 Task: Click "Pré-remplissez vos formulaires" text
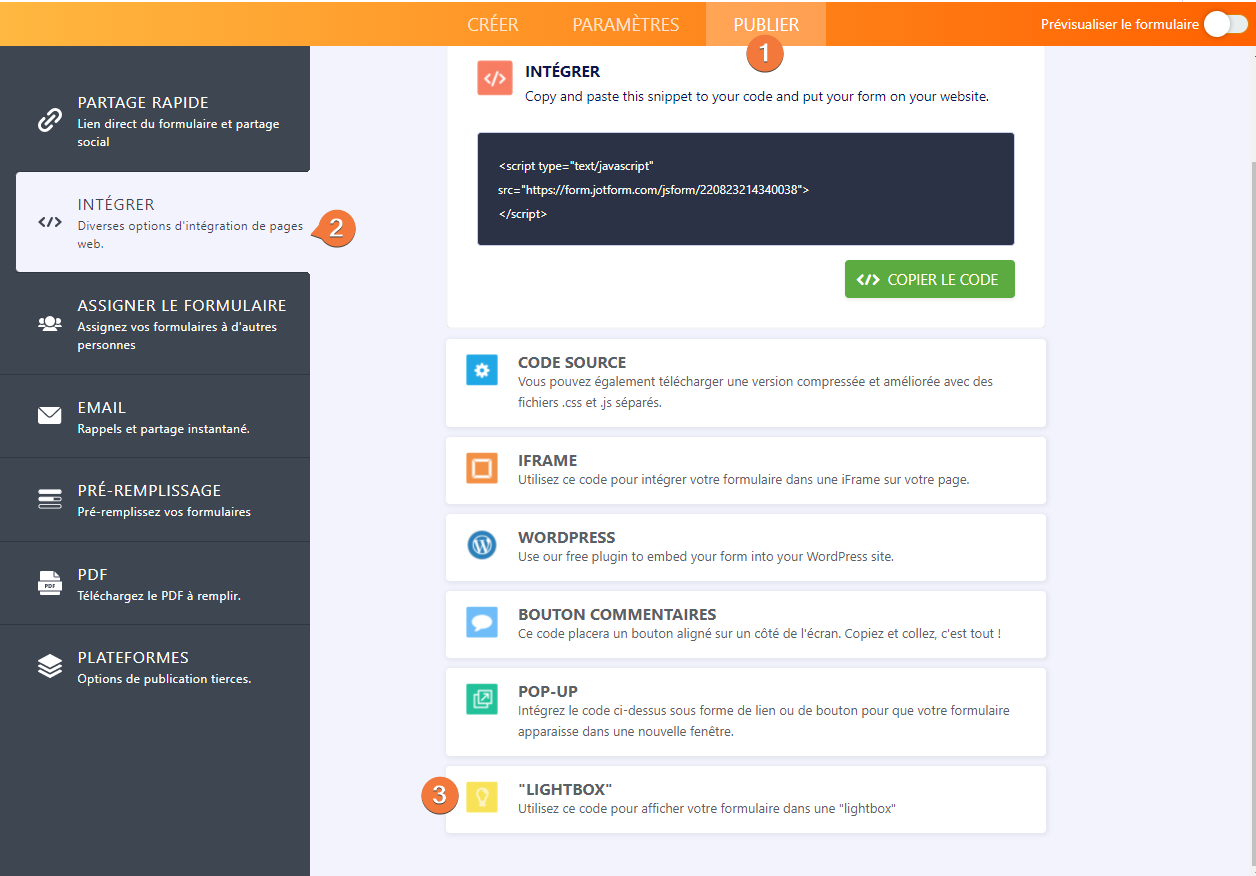(x=164, y=512)
